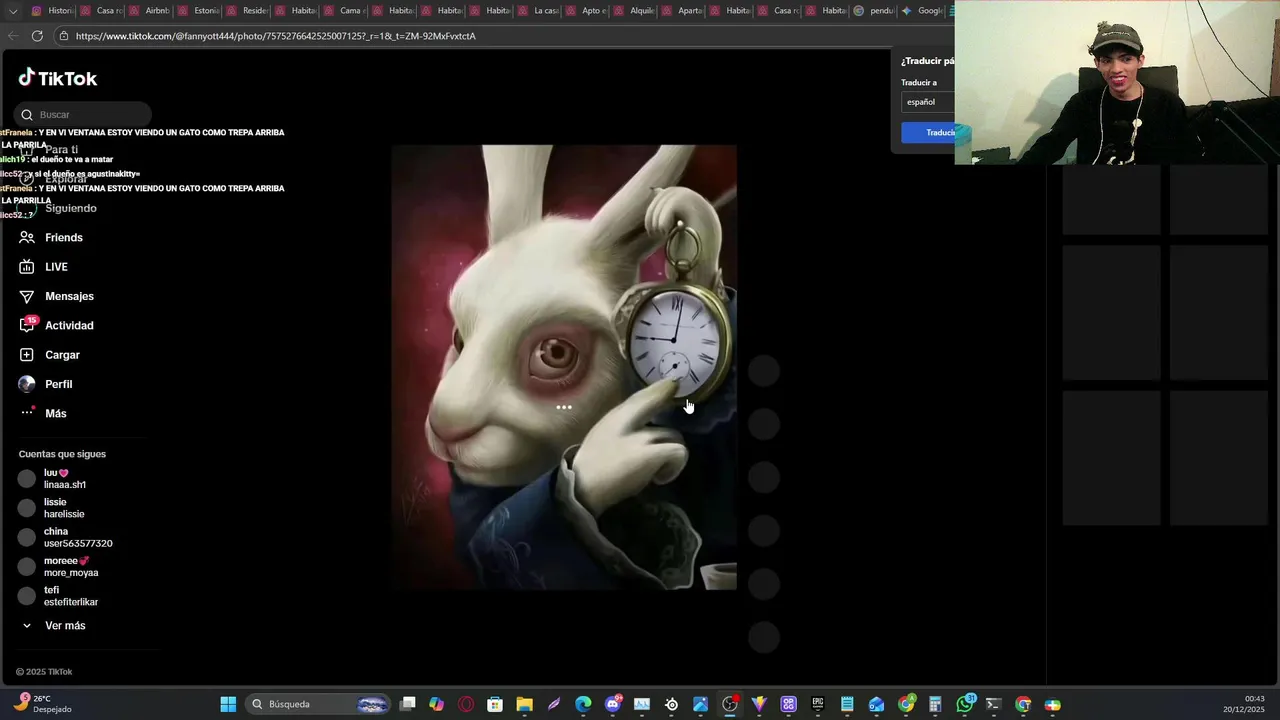Image resolution: width=1280 pixels, height=720 pixels.
Task: Open WhatsApp from the taskbar
Action: click(965, 704)
